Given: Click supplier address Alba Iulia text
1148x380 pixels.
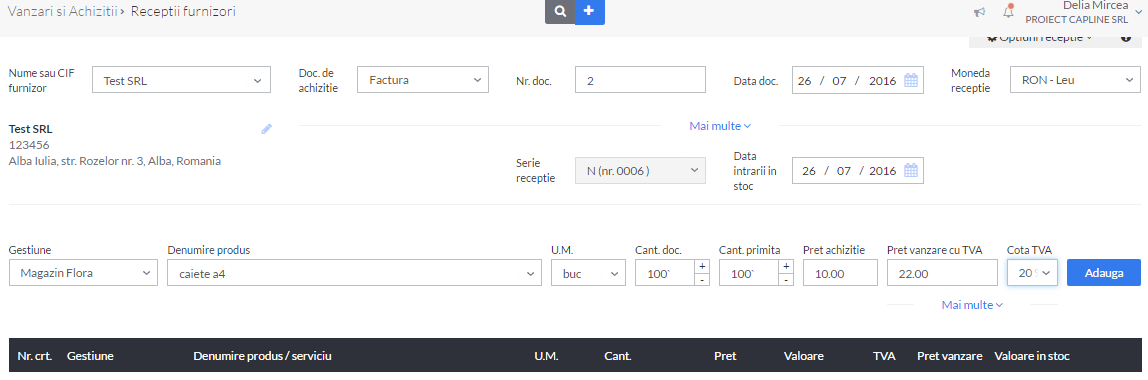Looking at the screenshot, I should point(115,161).
